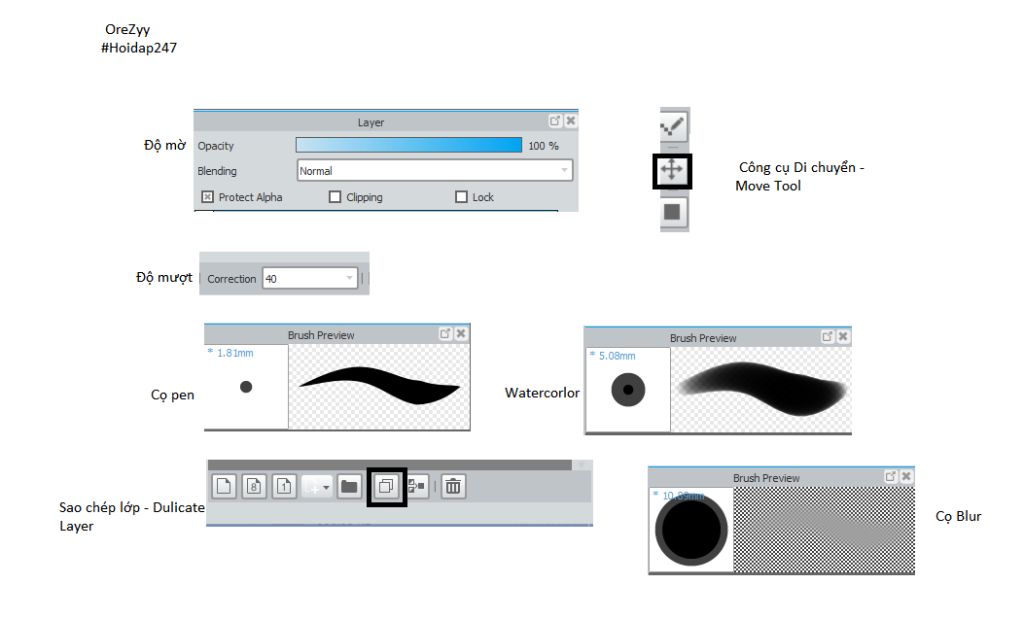Image resolution: width=1024 pixels, height=619 pixels.
Task: Create a new layer folder
Action: click(x=349, y=486)
